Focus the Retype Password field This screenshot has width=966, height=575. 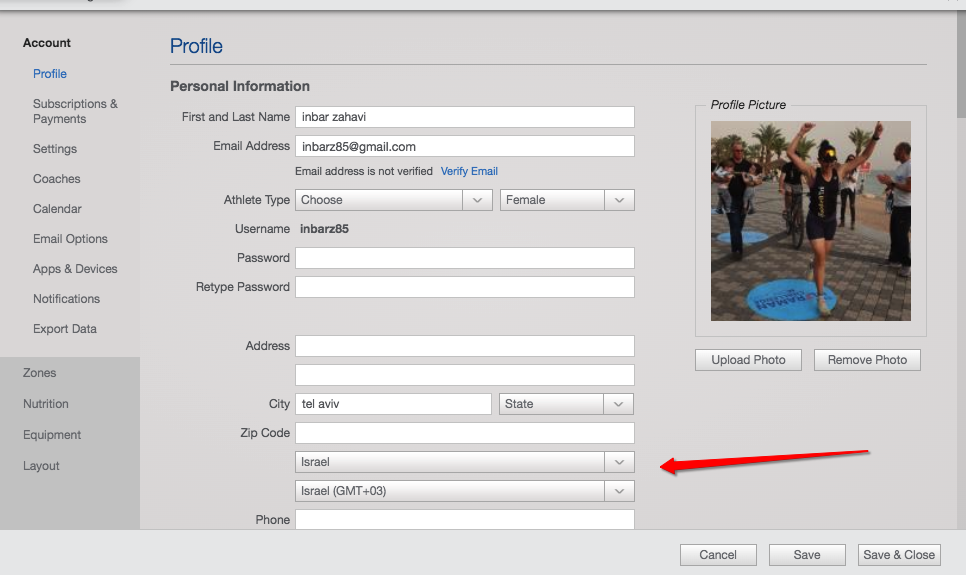(x=465, y=287)
